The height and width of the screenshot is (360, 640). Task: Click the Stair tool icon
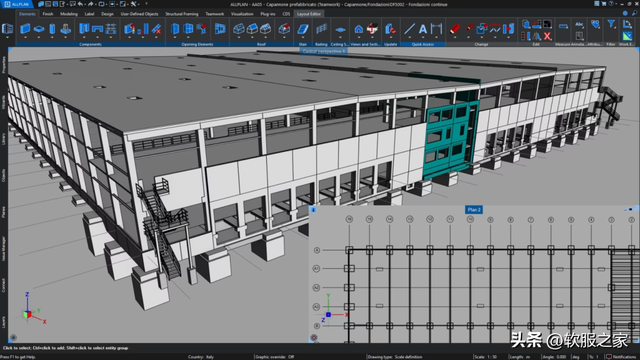point(302,29)
